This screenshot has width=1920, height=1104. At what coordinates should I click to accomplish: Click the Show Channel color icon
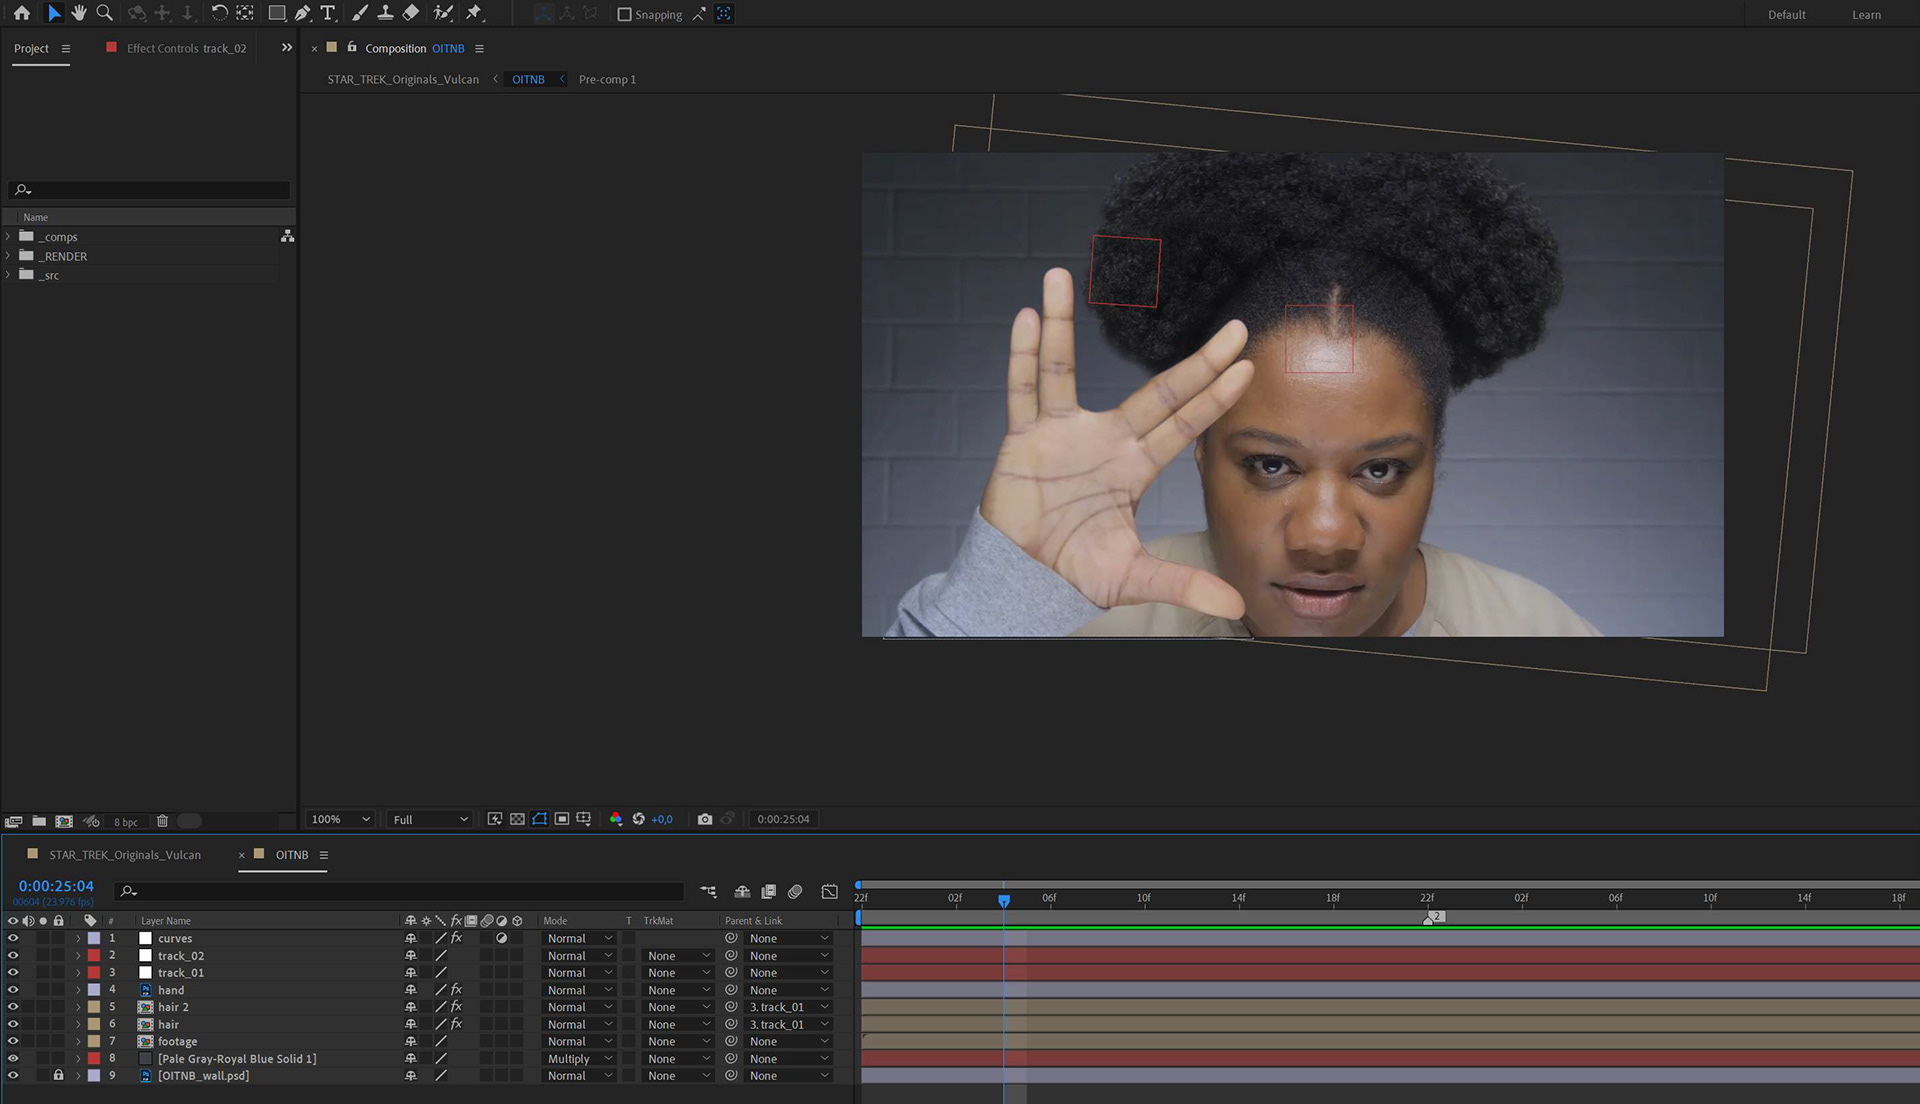click(x=616, y=819)
